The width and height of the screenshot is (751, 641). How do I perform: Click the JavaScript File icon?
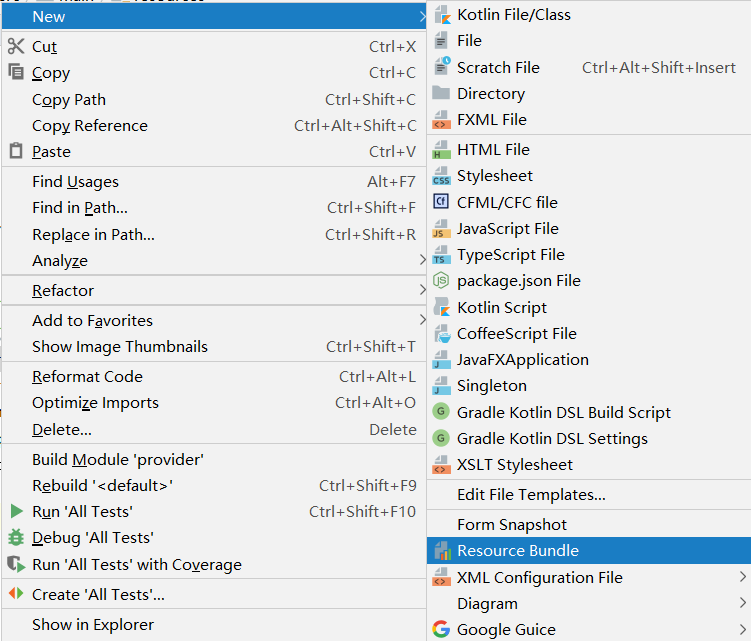(x=442, y=229)
